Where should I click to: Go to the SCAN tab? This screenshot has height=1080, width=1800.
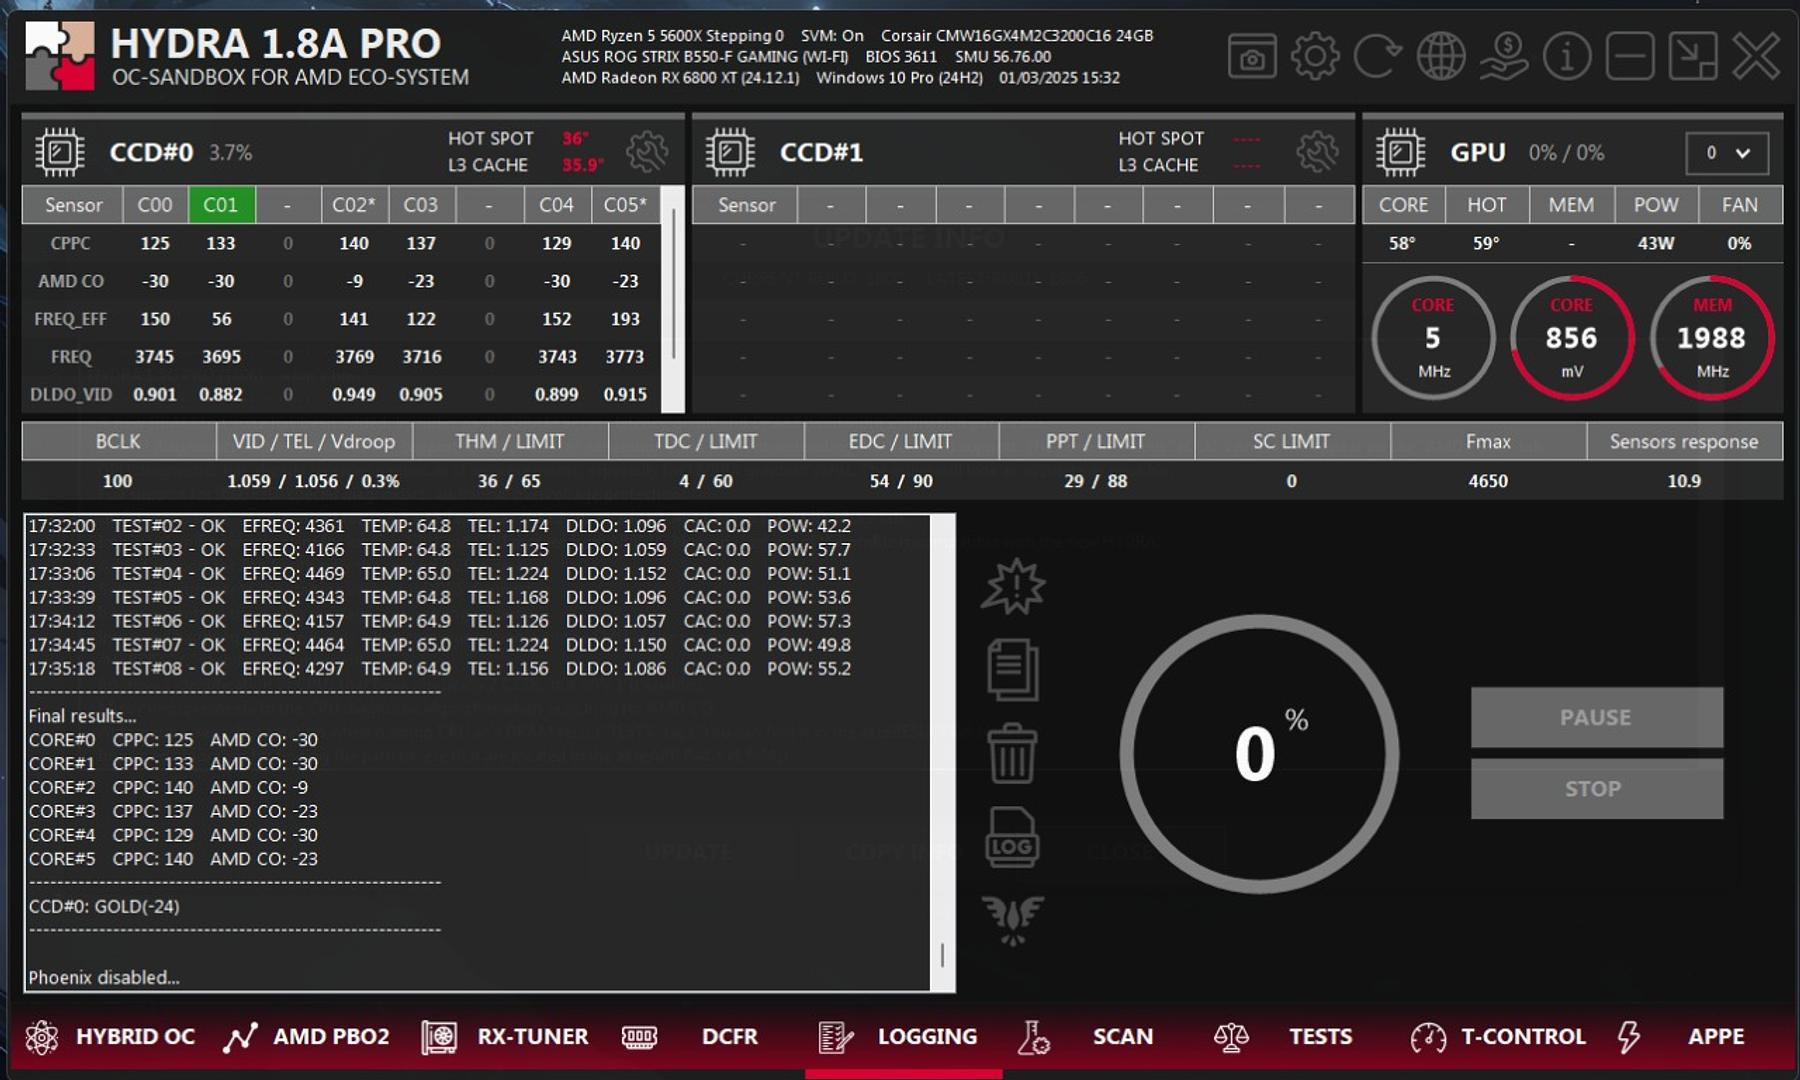(x=1123, y=1037)
